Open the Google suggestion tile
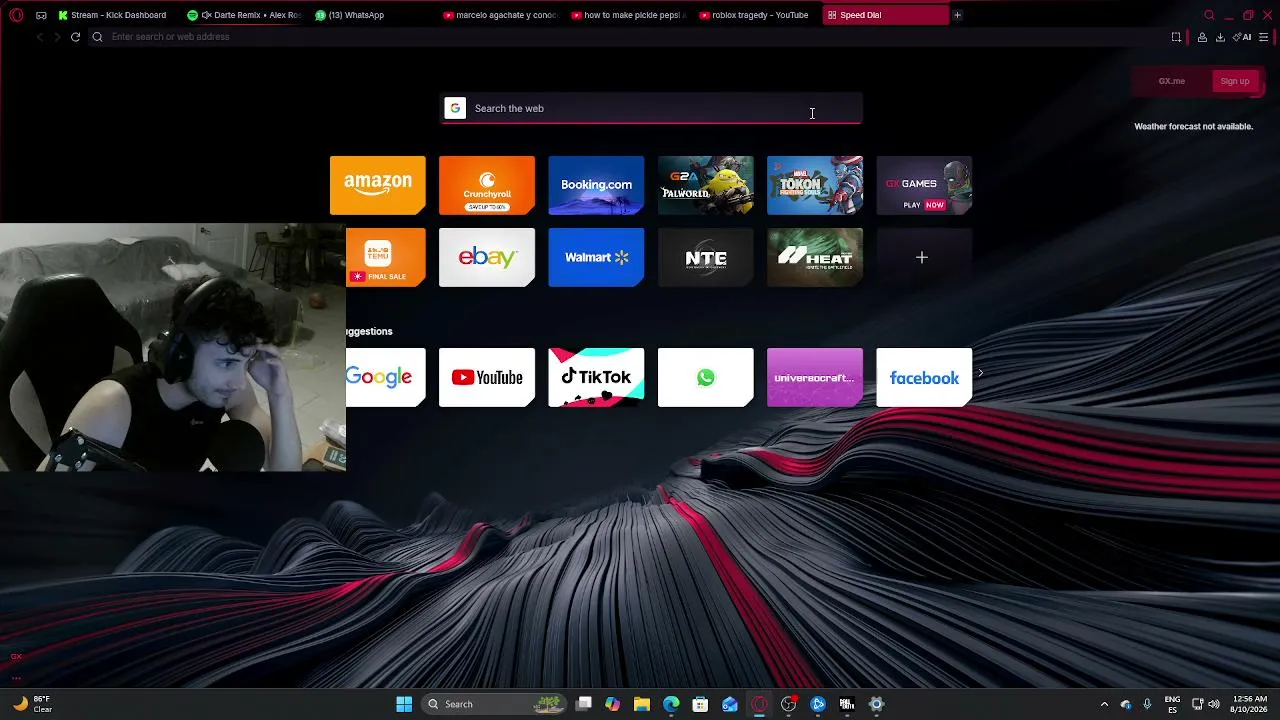The image size is (1280, 720). click(x=386, y=377)
